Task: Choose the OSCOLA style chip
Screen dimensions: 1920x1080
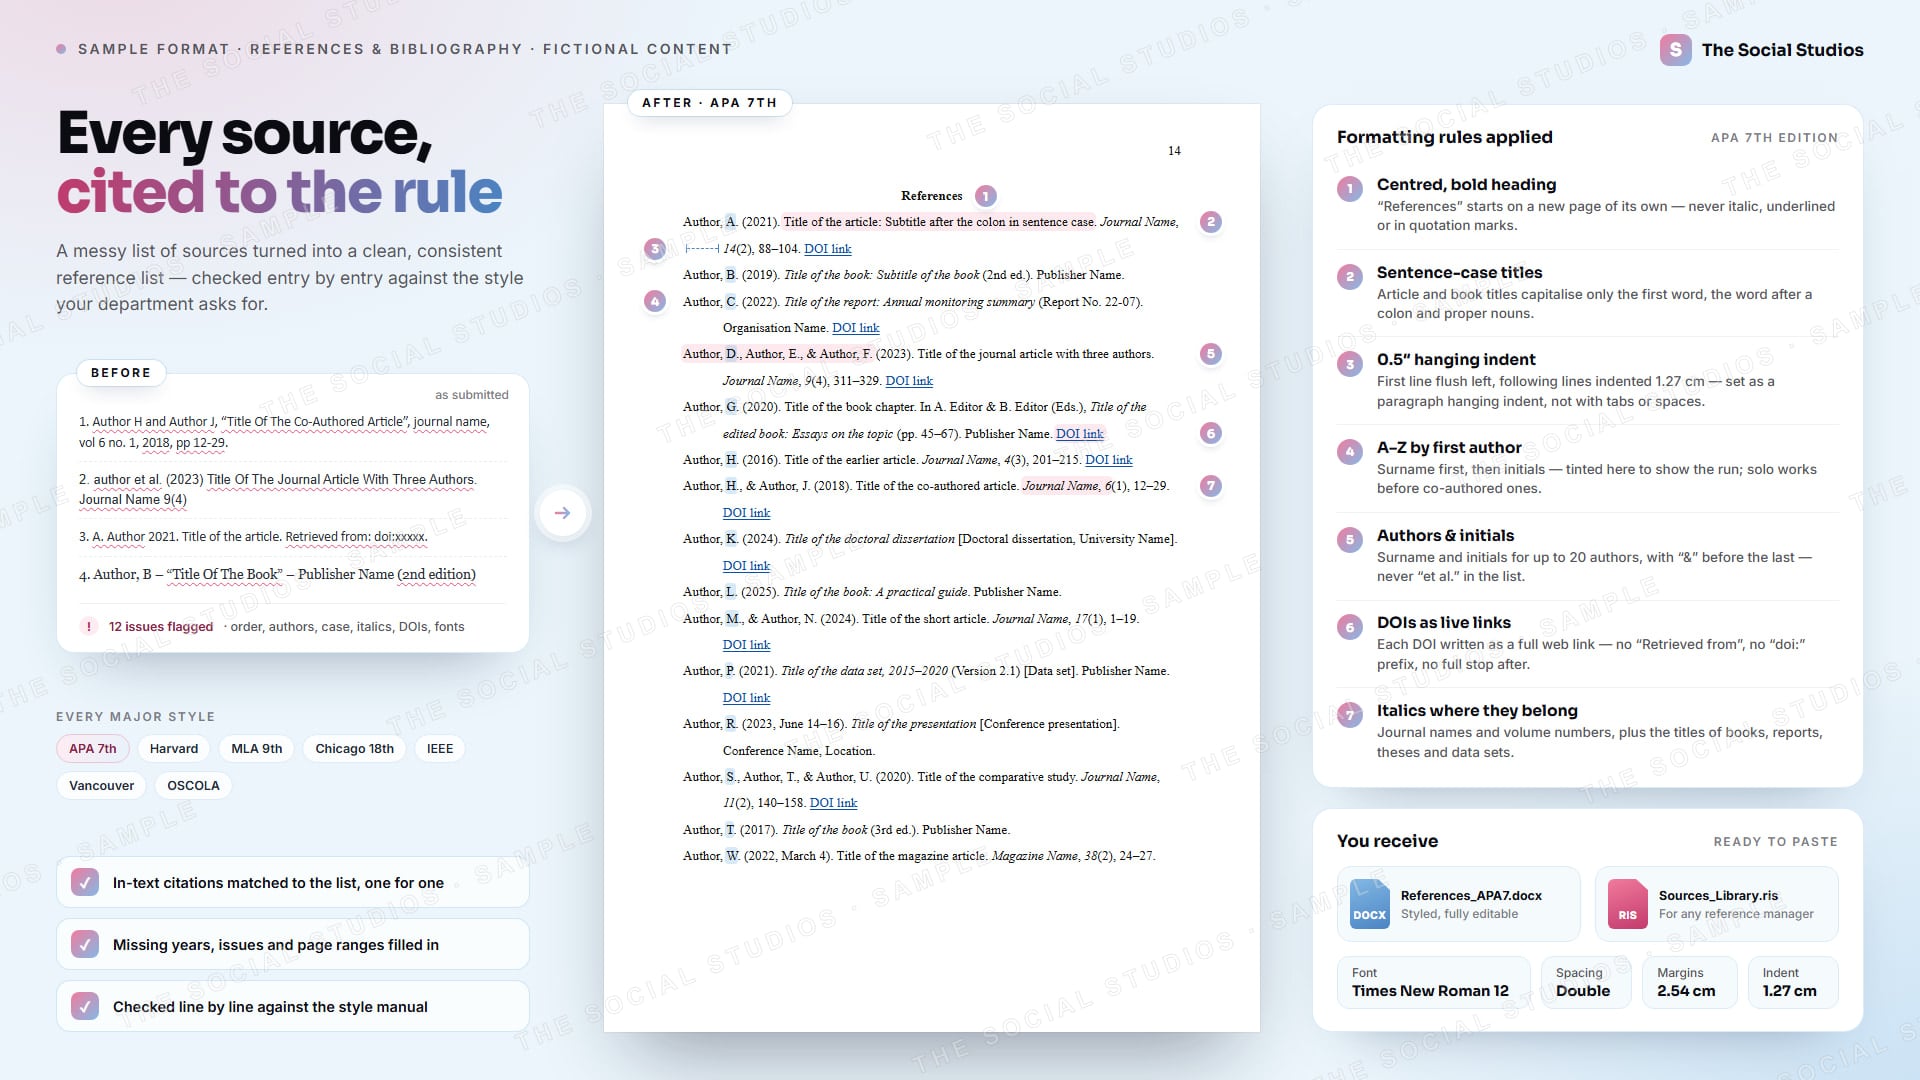Action: click(x=193, y=786)
